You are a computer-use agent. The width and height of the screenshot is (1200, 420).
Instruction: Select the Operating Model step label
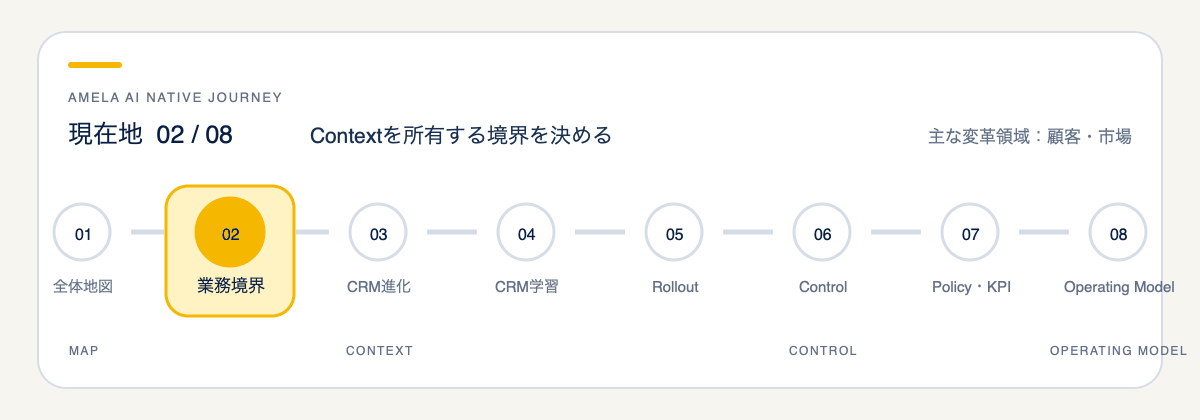coord(1119,287)
